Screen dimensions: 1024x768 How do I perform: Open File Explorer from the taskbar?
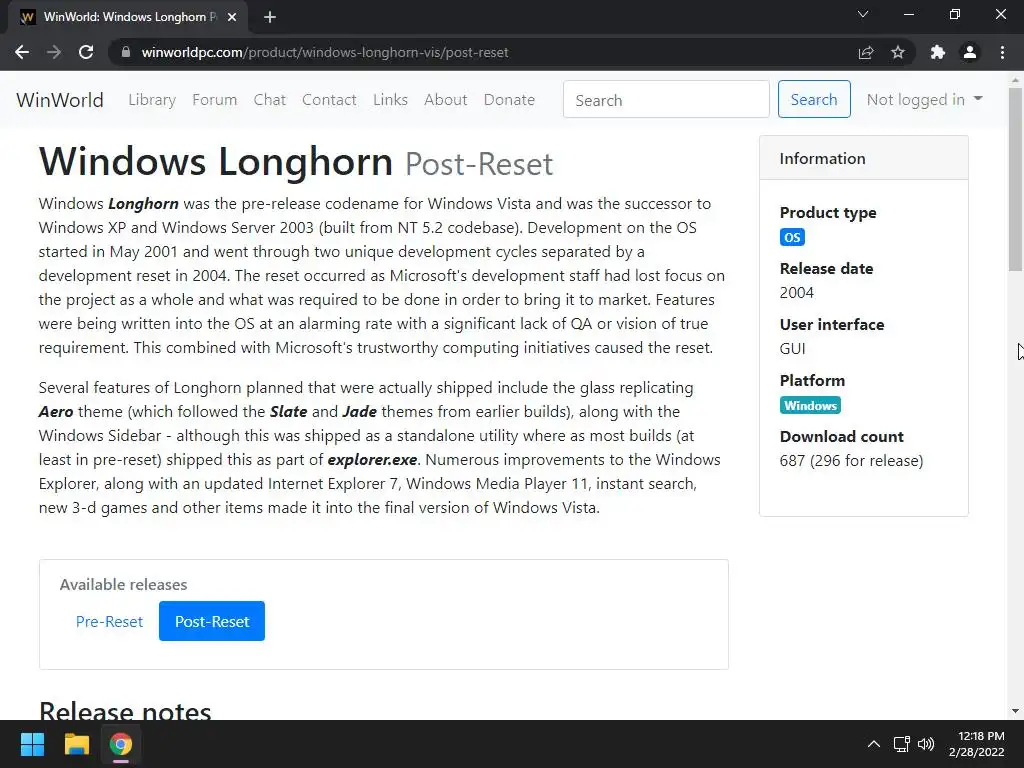tap(76, 744)
